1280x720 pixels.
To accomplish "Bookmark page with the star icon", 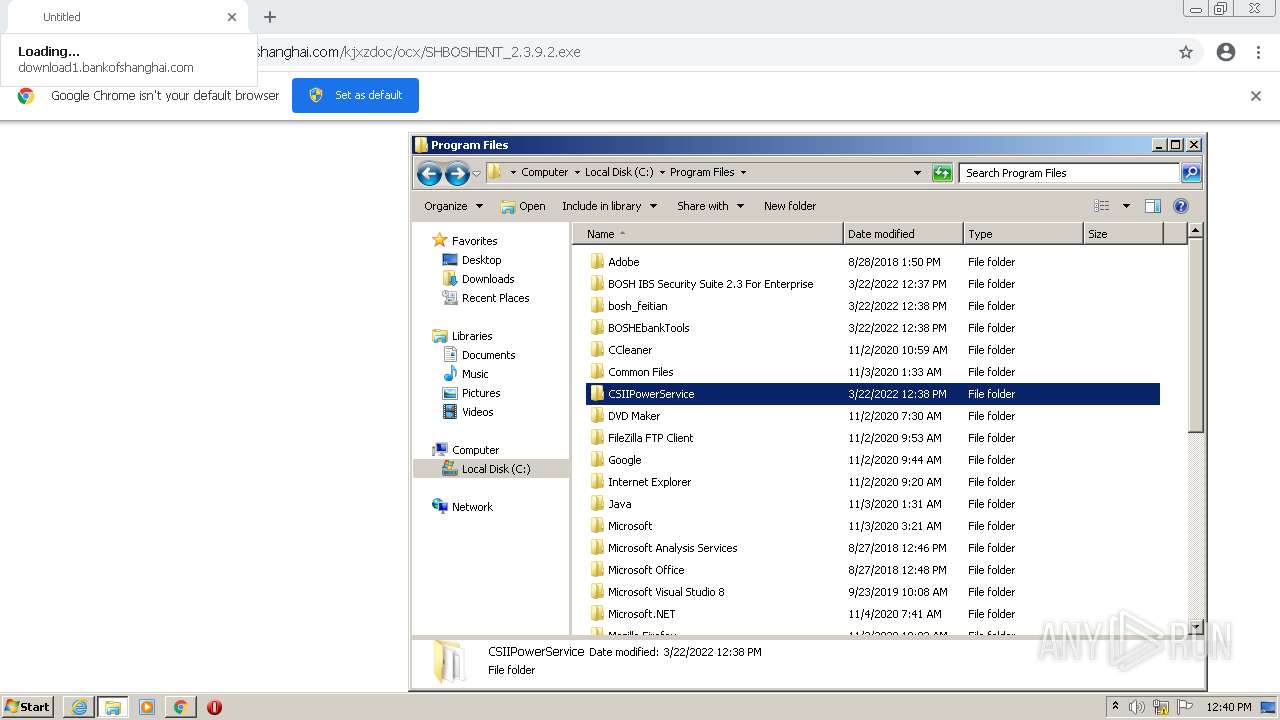I will click(1186, 52).
